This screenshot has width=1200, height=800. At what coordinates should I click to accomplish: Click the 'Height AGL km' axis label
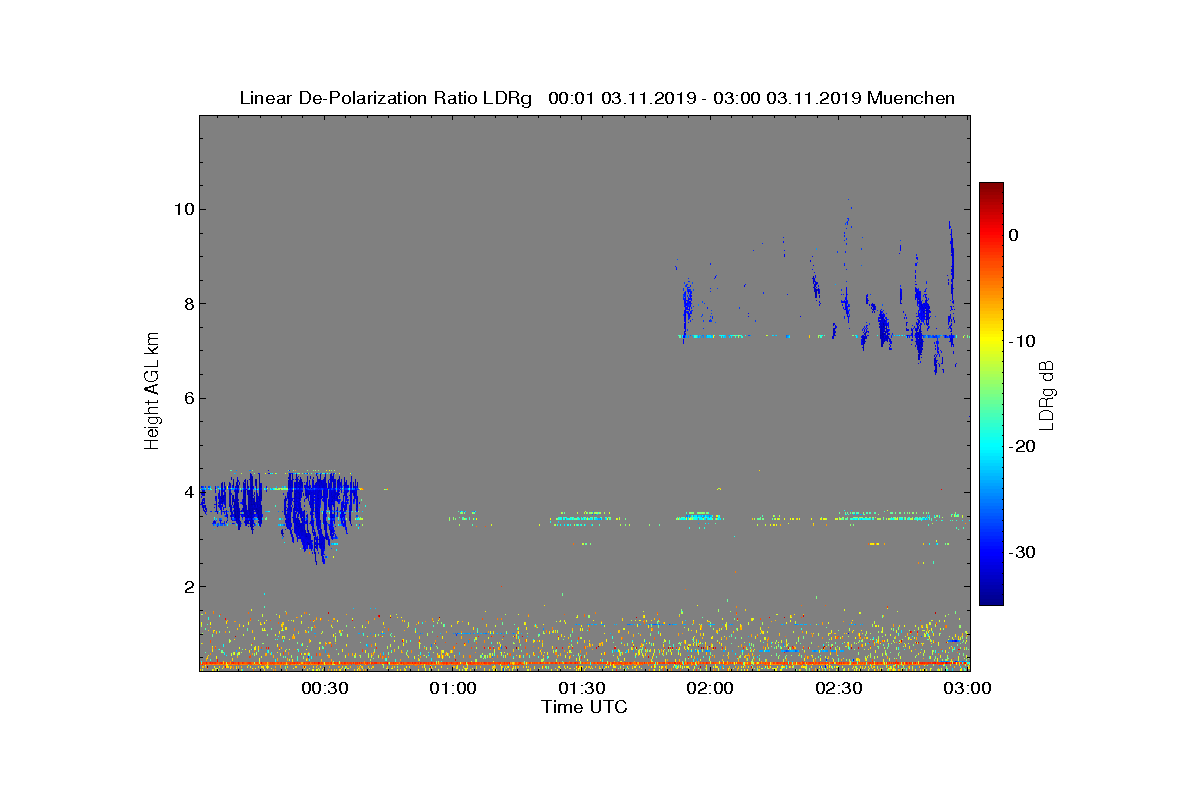click(x=152, y=391)
